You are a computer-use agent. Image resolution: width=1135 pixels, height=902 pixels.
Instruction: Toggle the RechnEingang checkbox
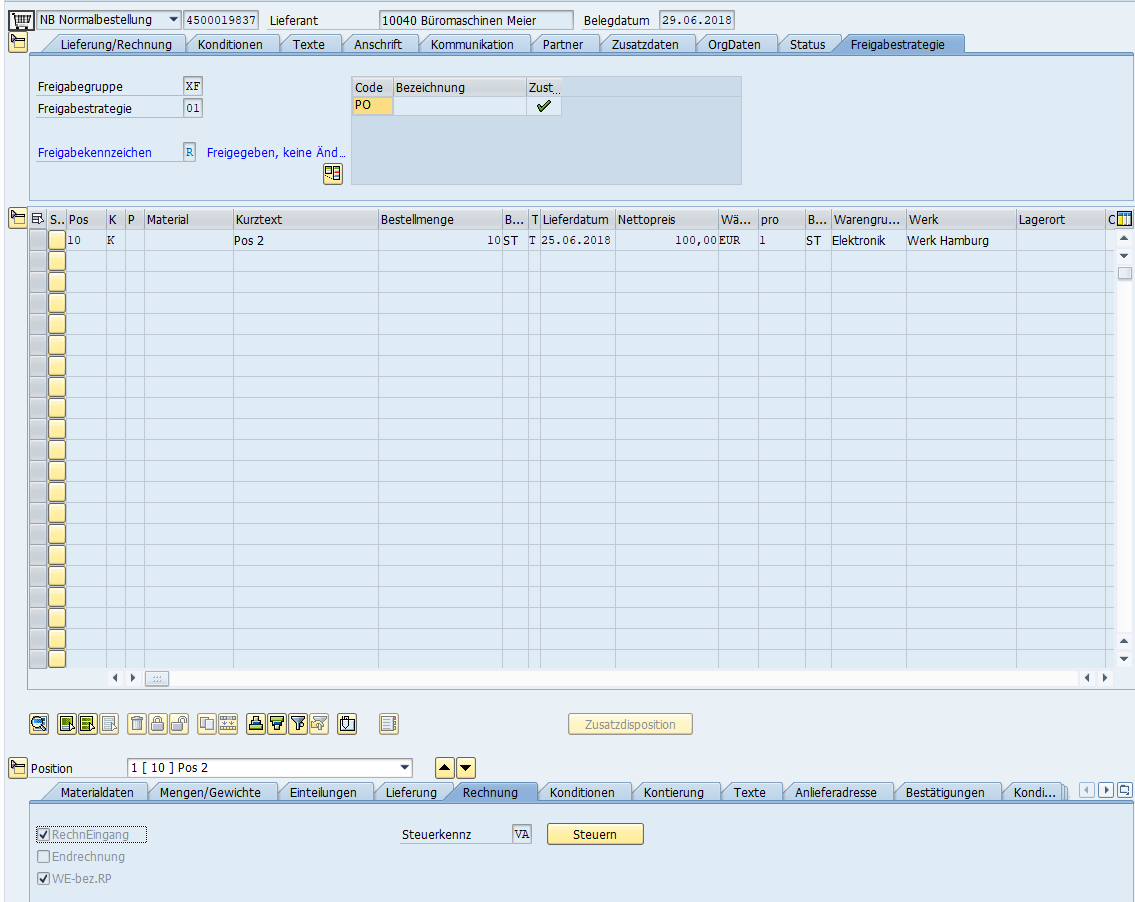(x=44, y=834)
